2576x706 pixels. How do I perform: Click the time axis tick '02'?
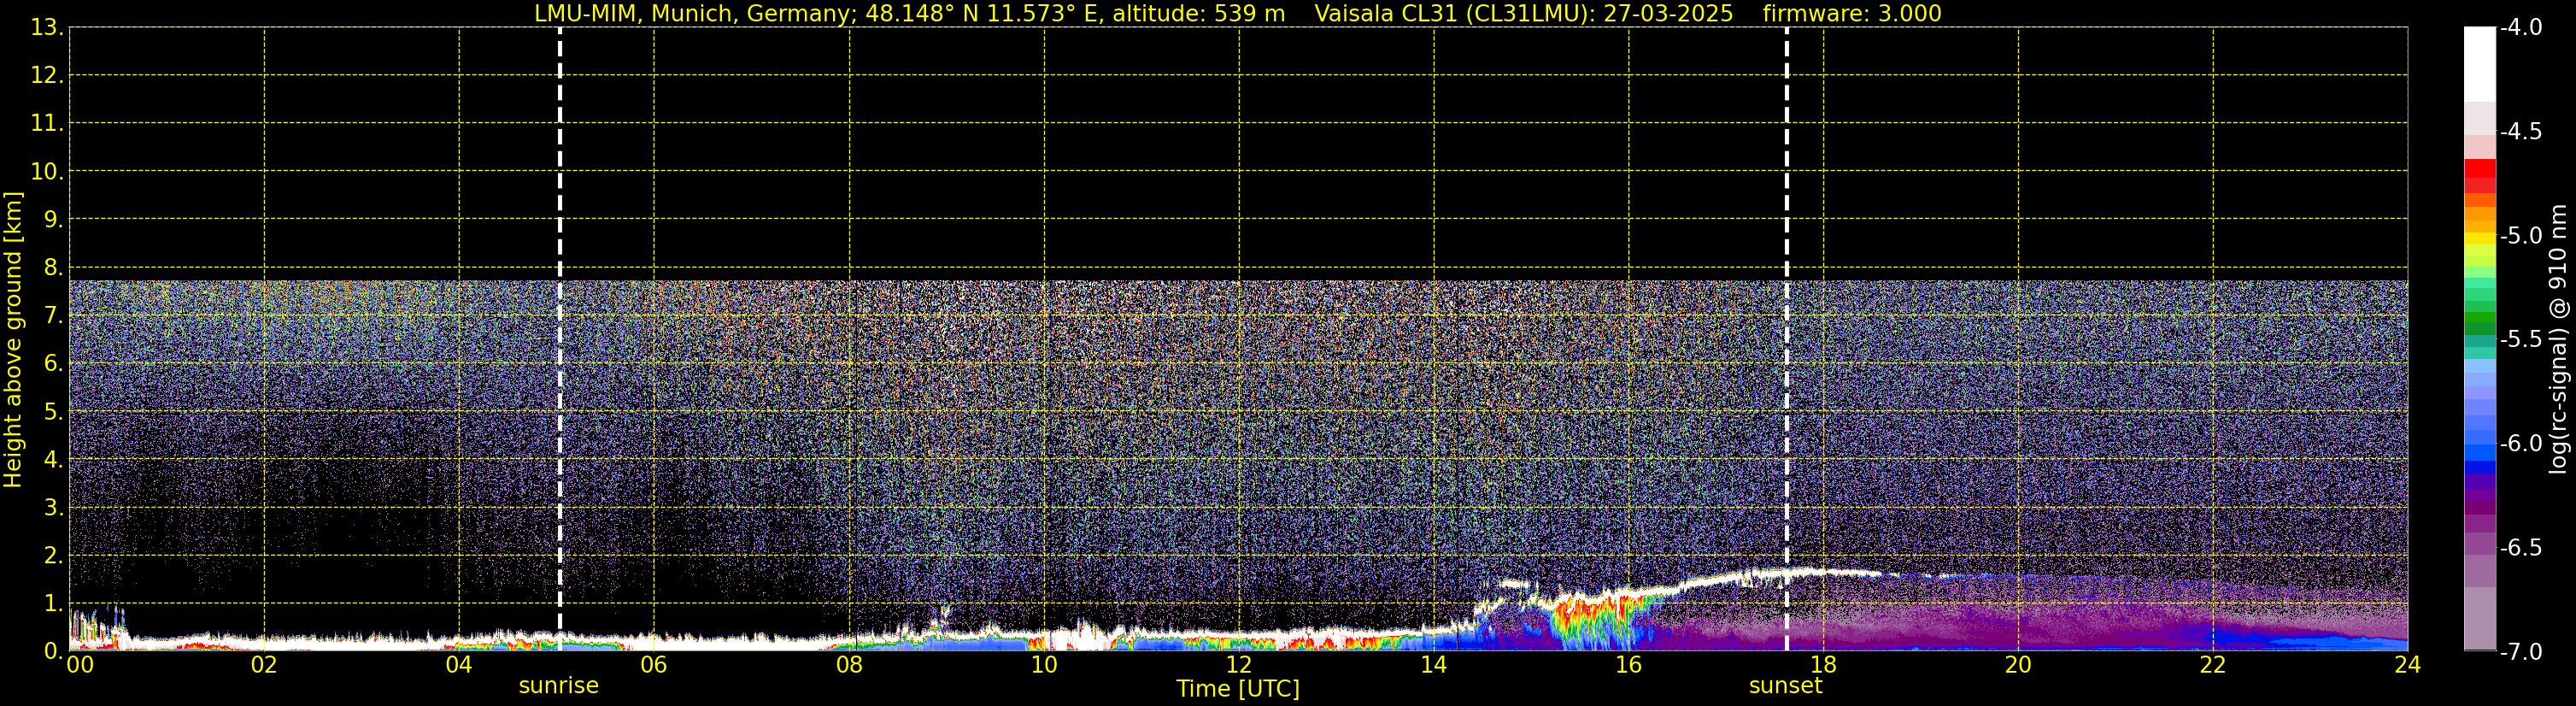264,664
